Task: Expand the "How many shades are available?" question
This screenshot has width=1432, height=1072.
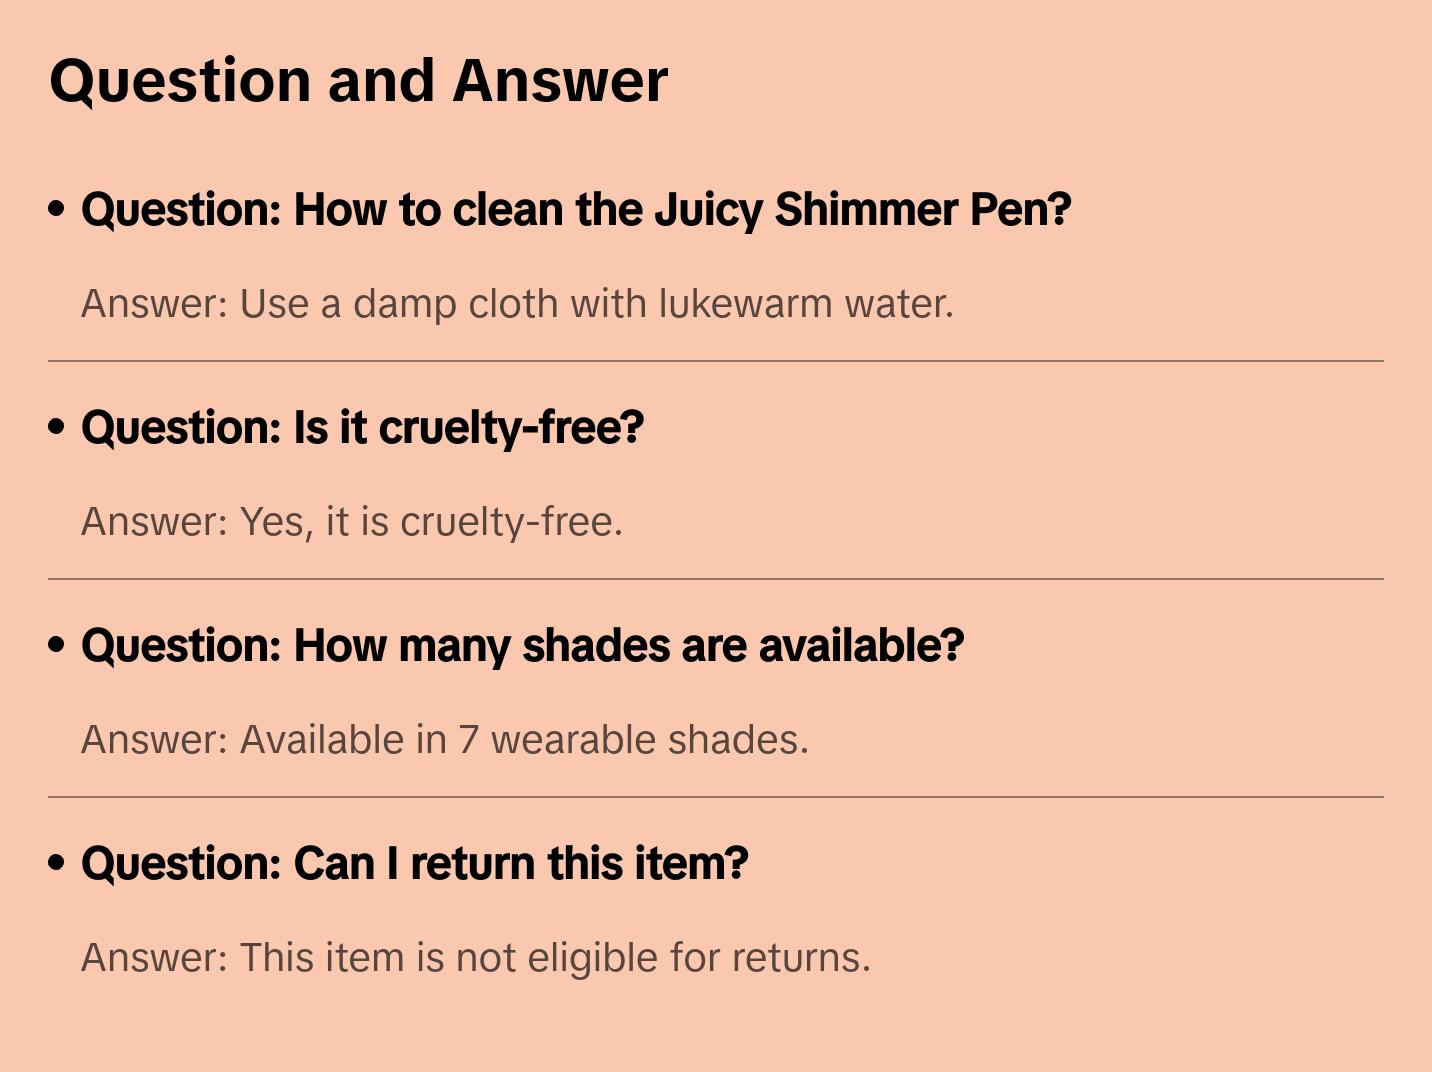Action: [x=522, y=646]
